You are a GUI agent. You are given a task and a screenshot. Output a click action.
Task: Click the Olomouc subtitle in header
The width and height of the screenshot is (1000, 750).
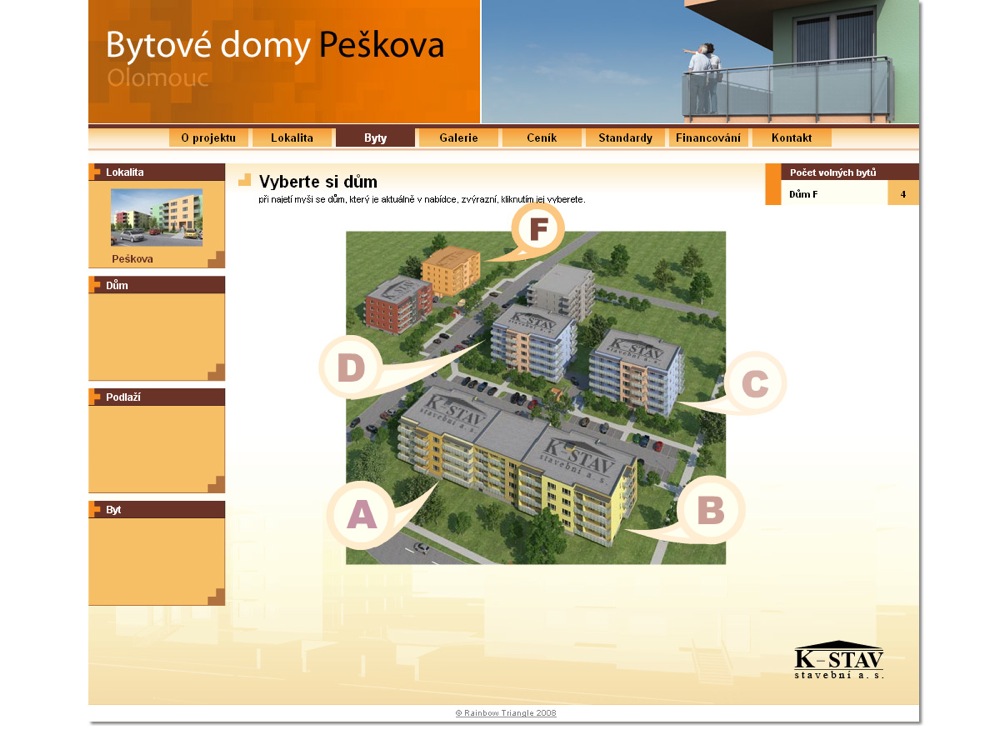[x=158, y=78]
